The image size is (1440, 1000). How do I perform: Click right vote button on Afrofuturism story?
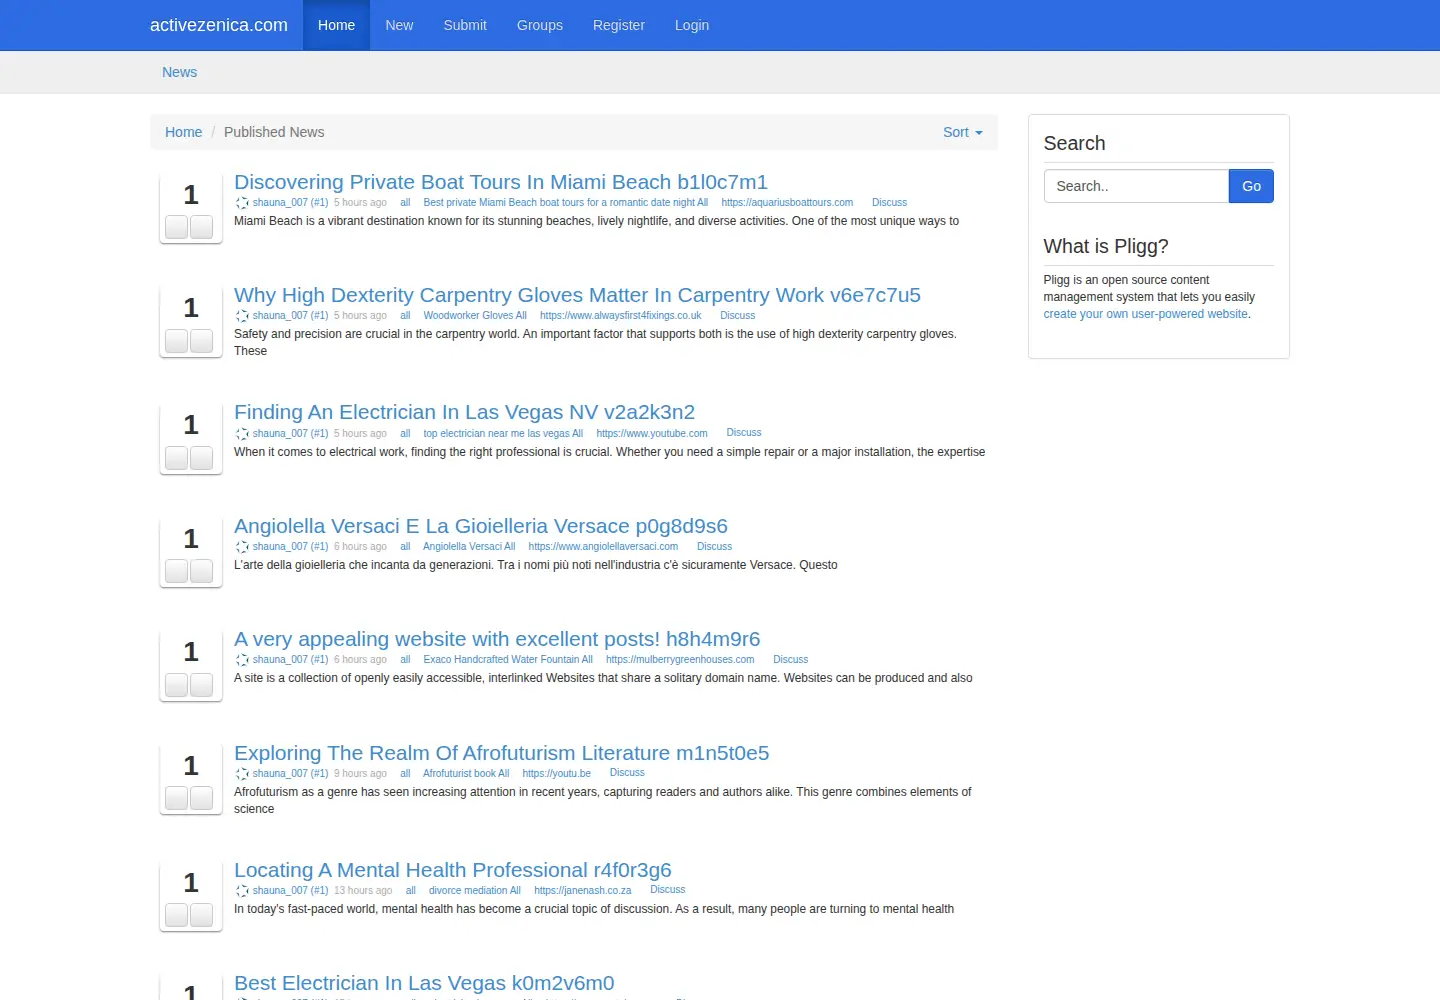point(201,798)
